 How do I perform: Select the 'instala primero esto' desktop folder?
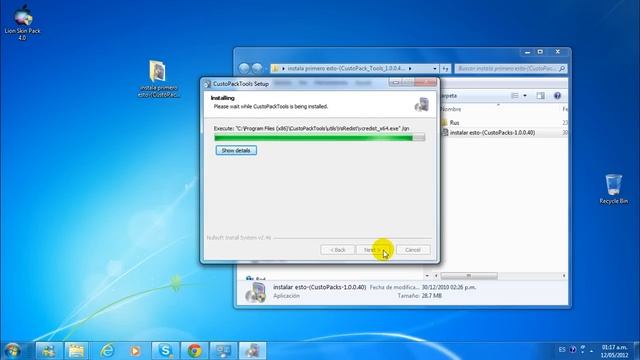pos(158,79)
